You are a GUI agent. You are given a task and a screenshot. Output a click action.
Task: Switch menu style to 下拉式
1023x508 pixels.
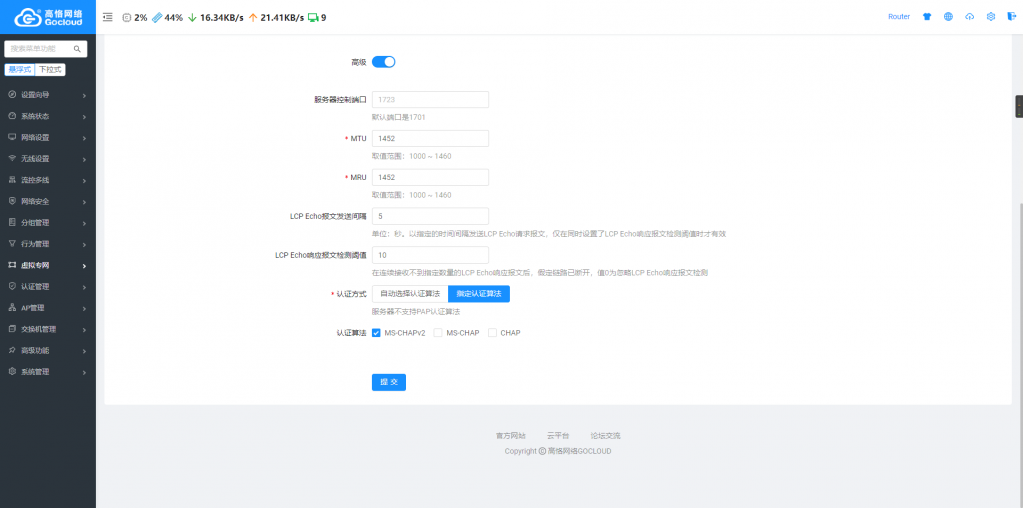tap(50, 70)
